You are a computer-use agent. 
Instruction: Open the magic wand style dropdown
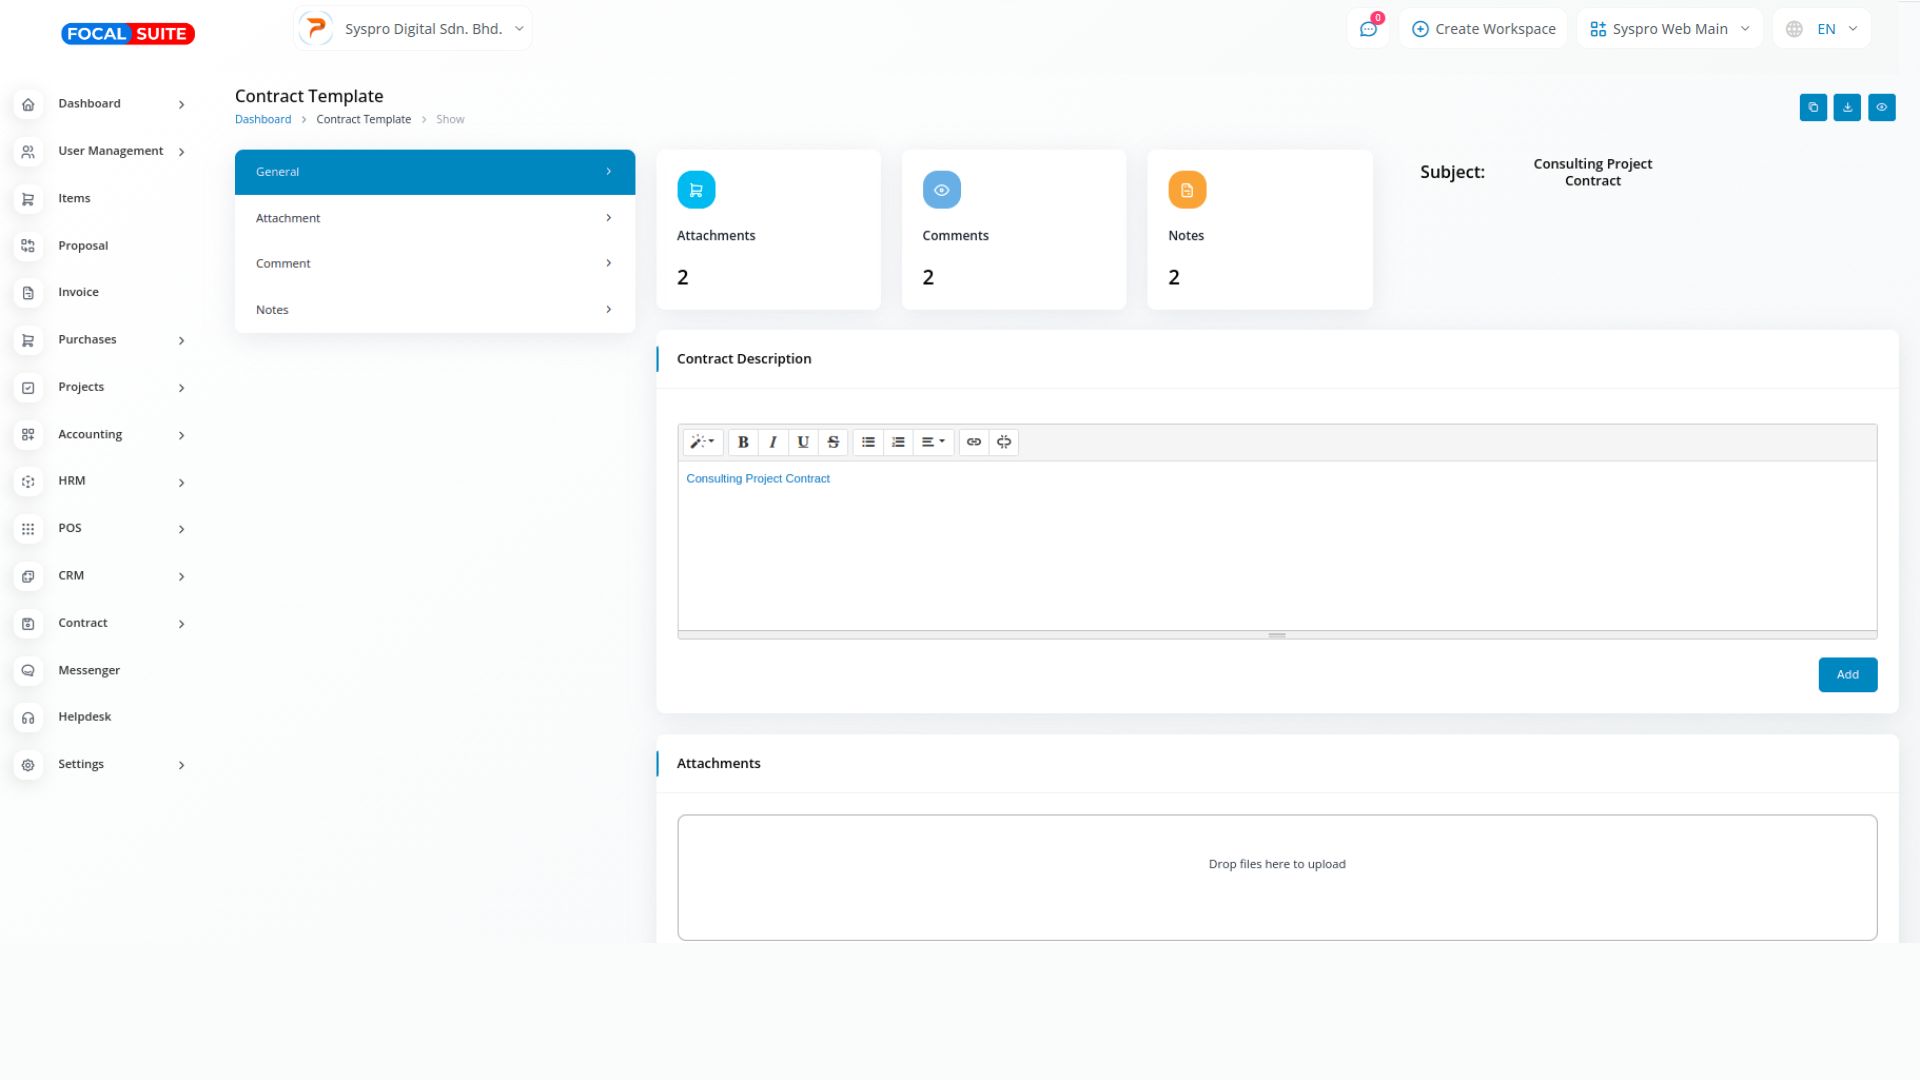point(702,442)
